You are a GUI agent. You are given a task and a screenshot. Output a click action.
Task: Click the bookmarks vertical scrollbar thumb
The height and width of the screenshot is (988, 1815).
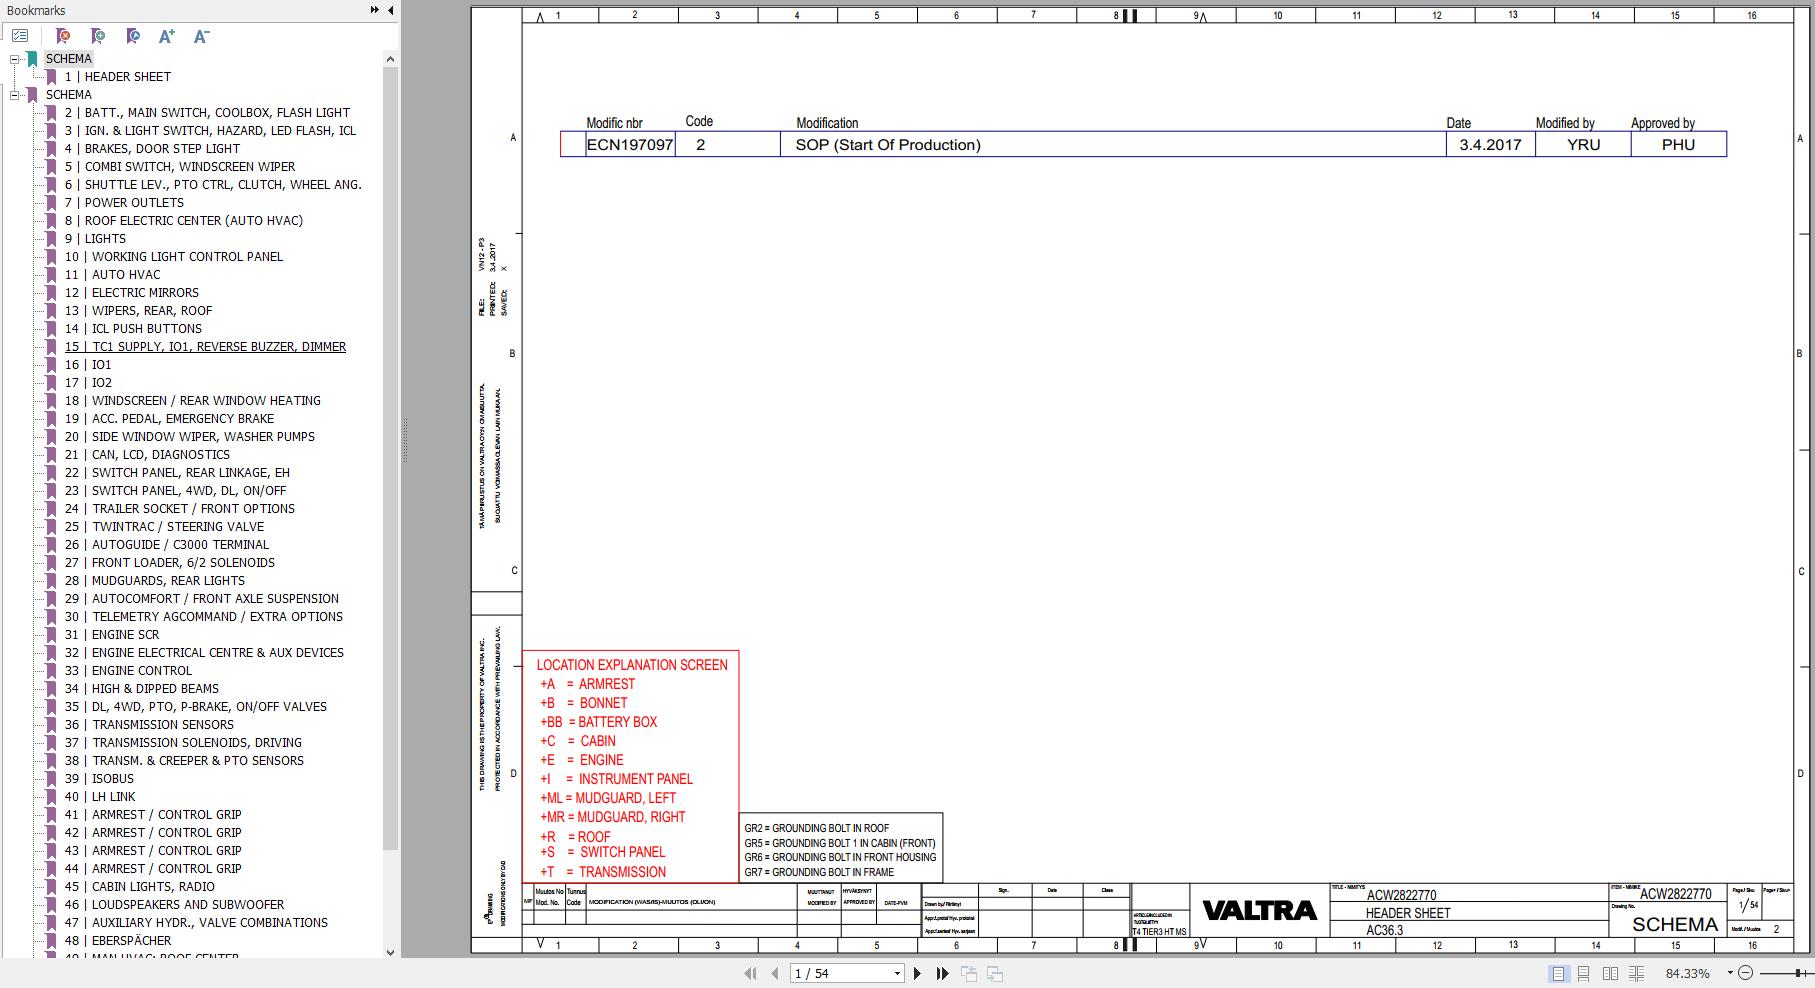click(390, 460)
